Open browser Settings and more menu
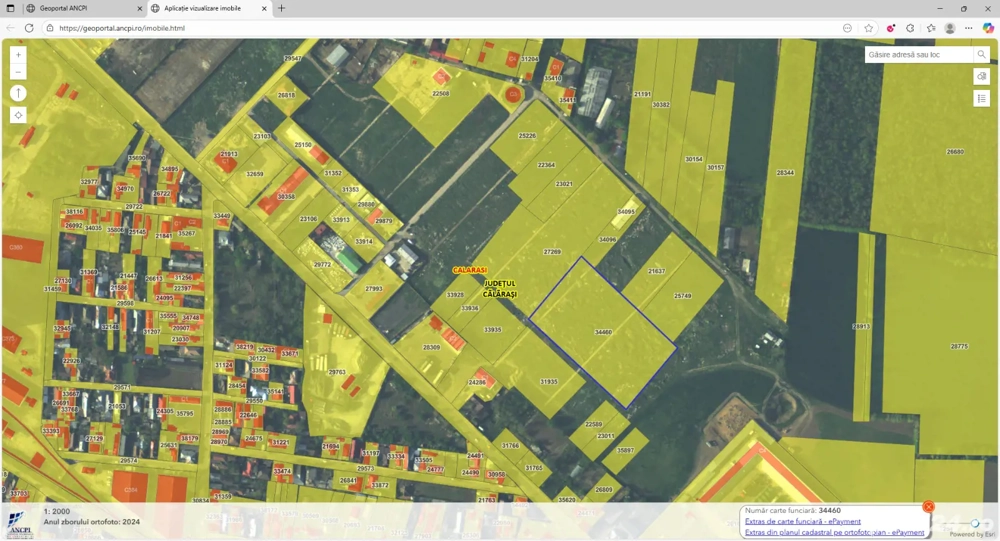The image size is (1000, 541). [x=968, y=28]
